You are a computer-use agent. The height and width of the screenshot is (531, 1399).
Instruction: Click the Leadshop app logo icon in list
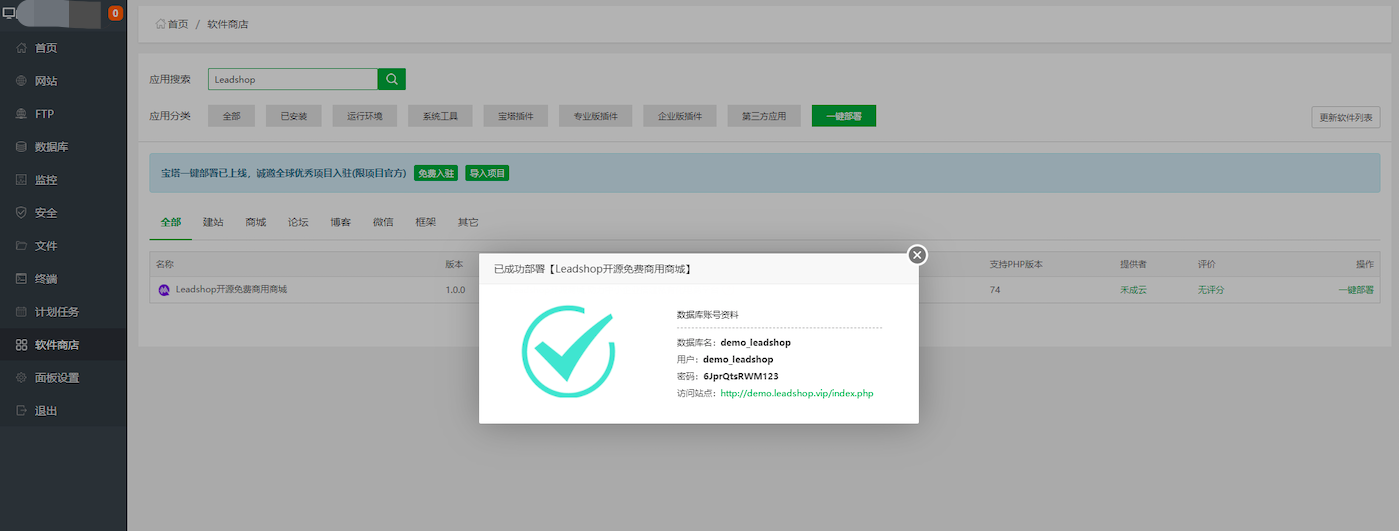point(165,290)
